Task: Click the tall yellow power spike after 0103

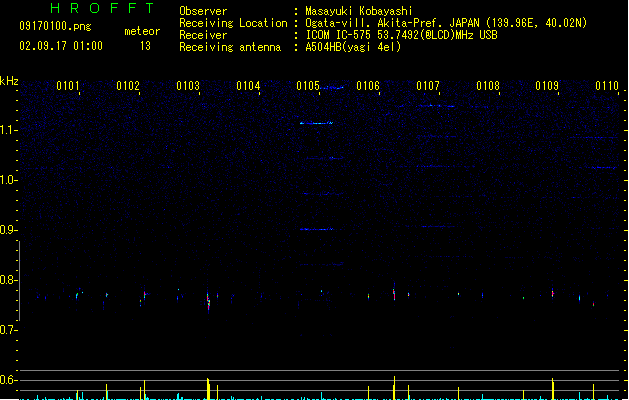Action: pos(208,388)
